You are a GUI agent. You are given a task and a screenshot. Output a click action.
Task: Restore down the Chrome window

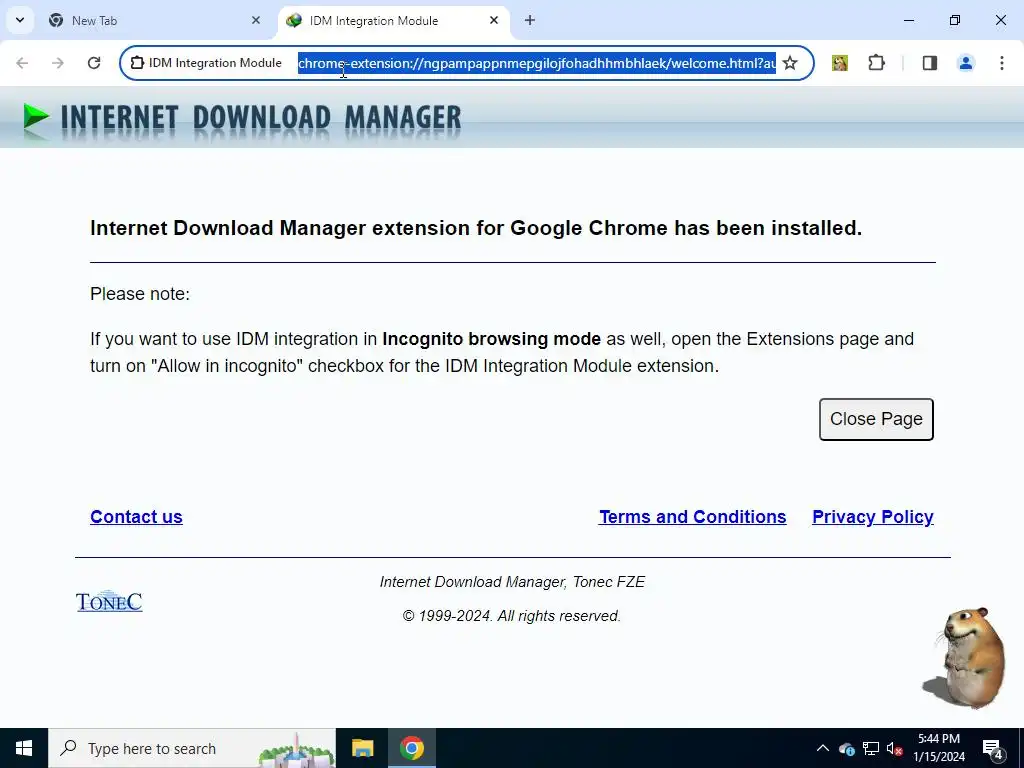tap(955, 20)
